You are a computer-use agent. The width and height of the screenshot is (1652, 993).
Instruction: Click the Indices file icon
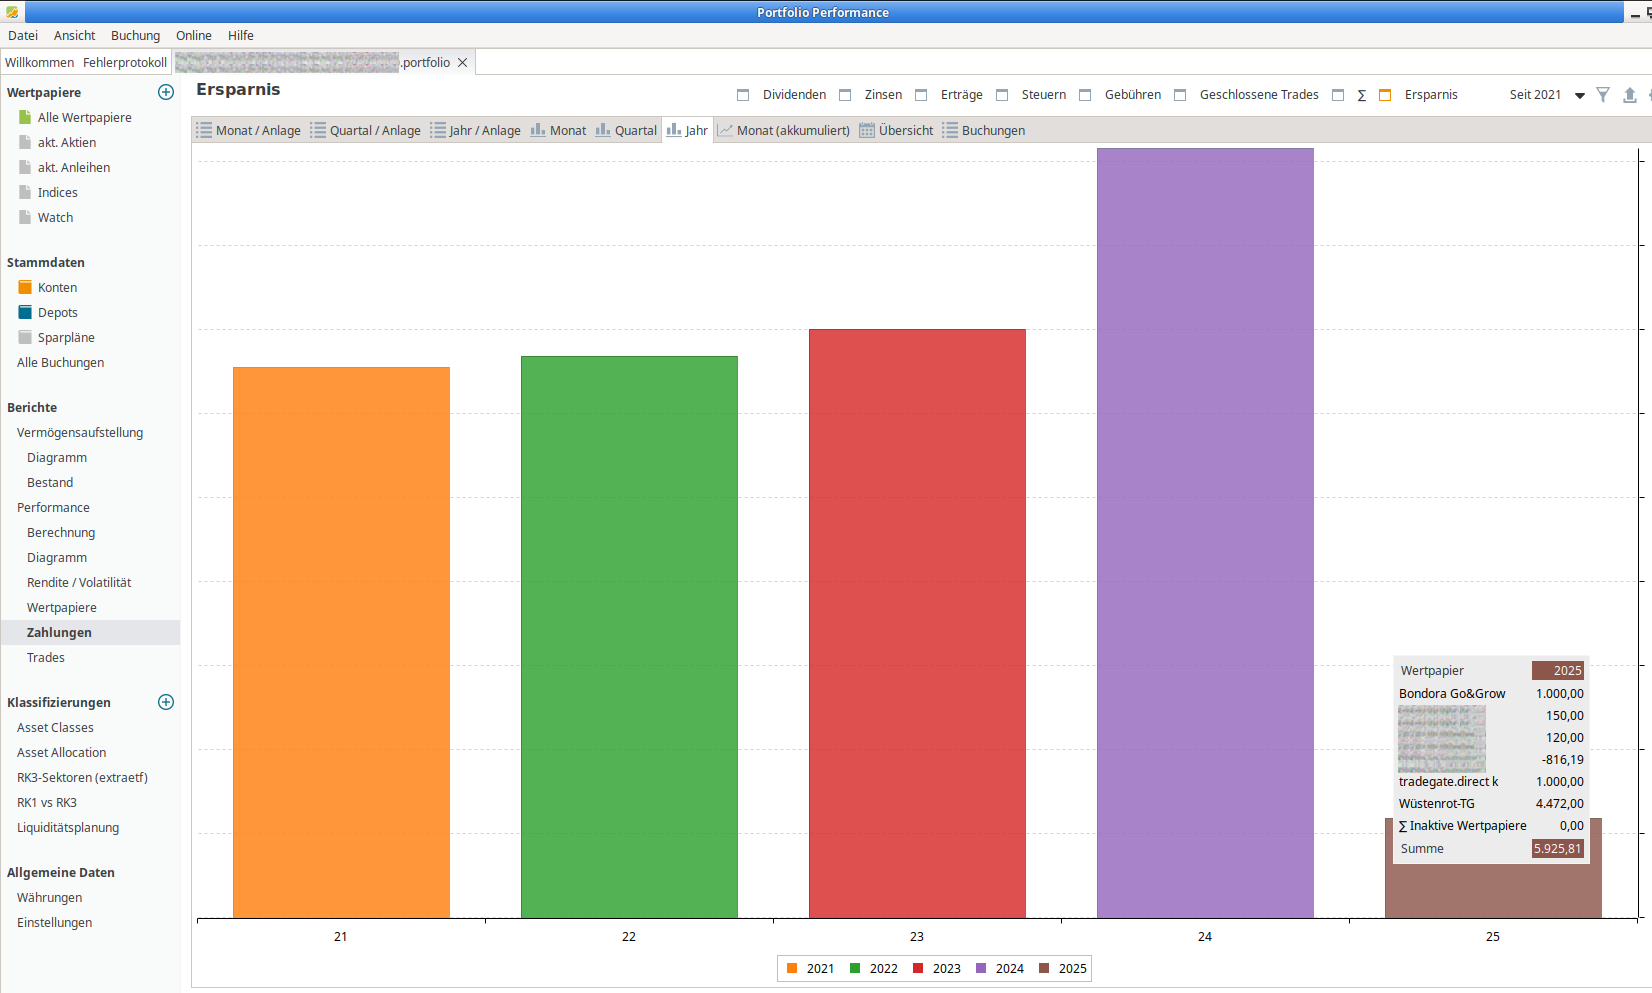click(25, 192)
